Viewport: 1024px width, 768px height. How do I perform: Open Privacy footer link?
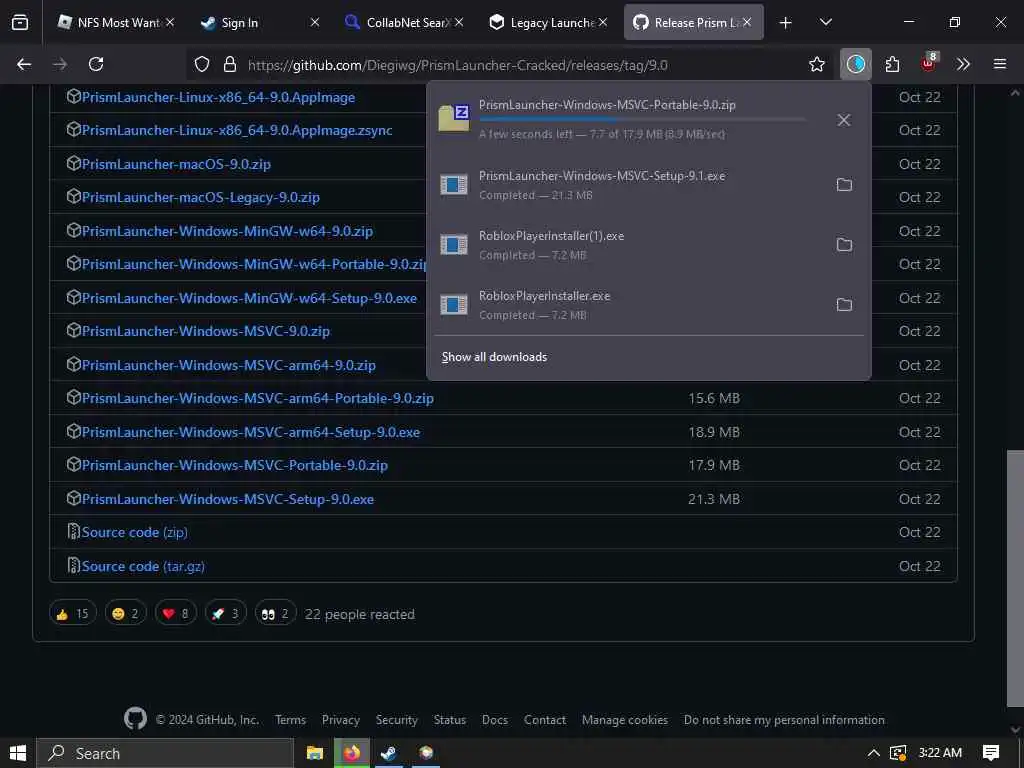pos(340,720)
